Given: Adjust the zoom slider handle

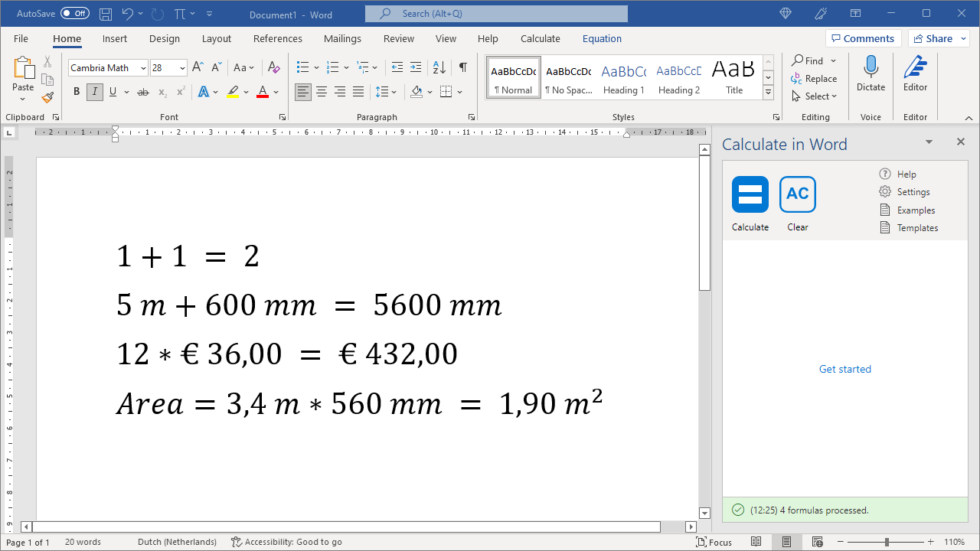Looking at the screenshot, I should click(887, 542).
